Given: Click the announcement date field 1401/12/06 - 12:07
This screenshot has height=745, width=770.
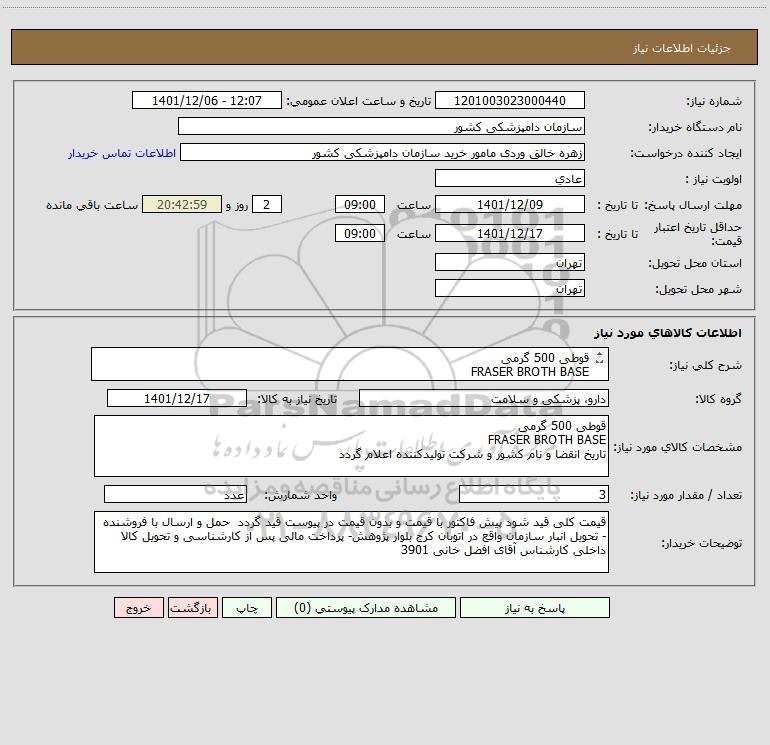Looking at the screenshot, I should click(207, 100).
